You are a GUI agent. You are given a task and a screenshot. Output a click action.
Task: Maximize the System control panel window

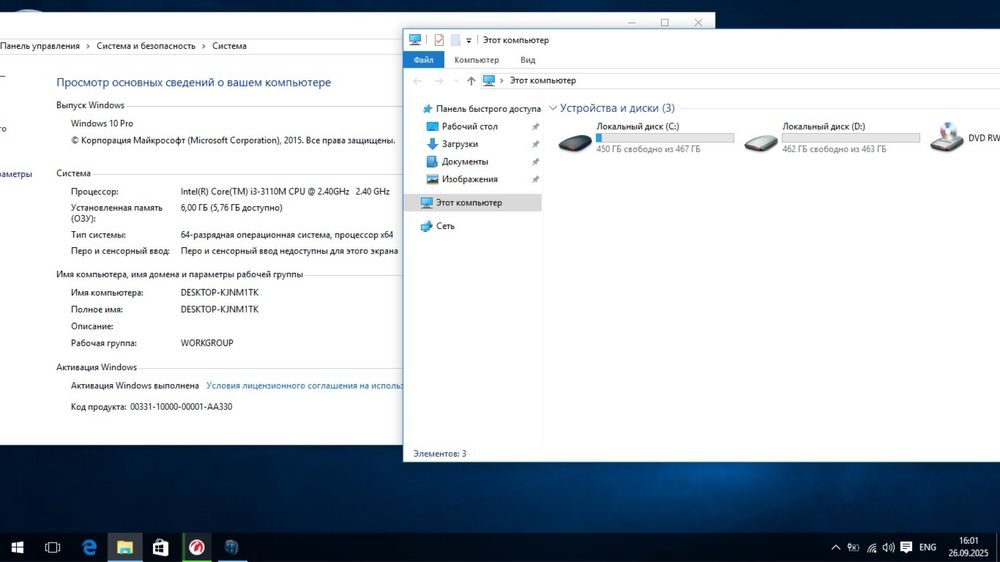[665, 22]
